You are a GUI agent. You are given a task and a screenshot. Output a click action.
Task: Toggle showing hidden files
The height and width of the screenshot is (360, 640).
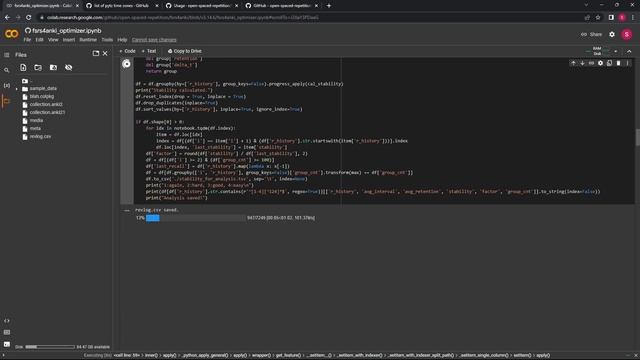pyautogui.click(x=69, y=67)
